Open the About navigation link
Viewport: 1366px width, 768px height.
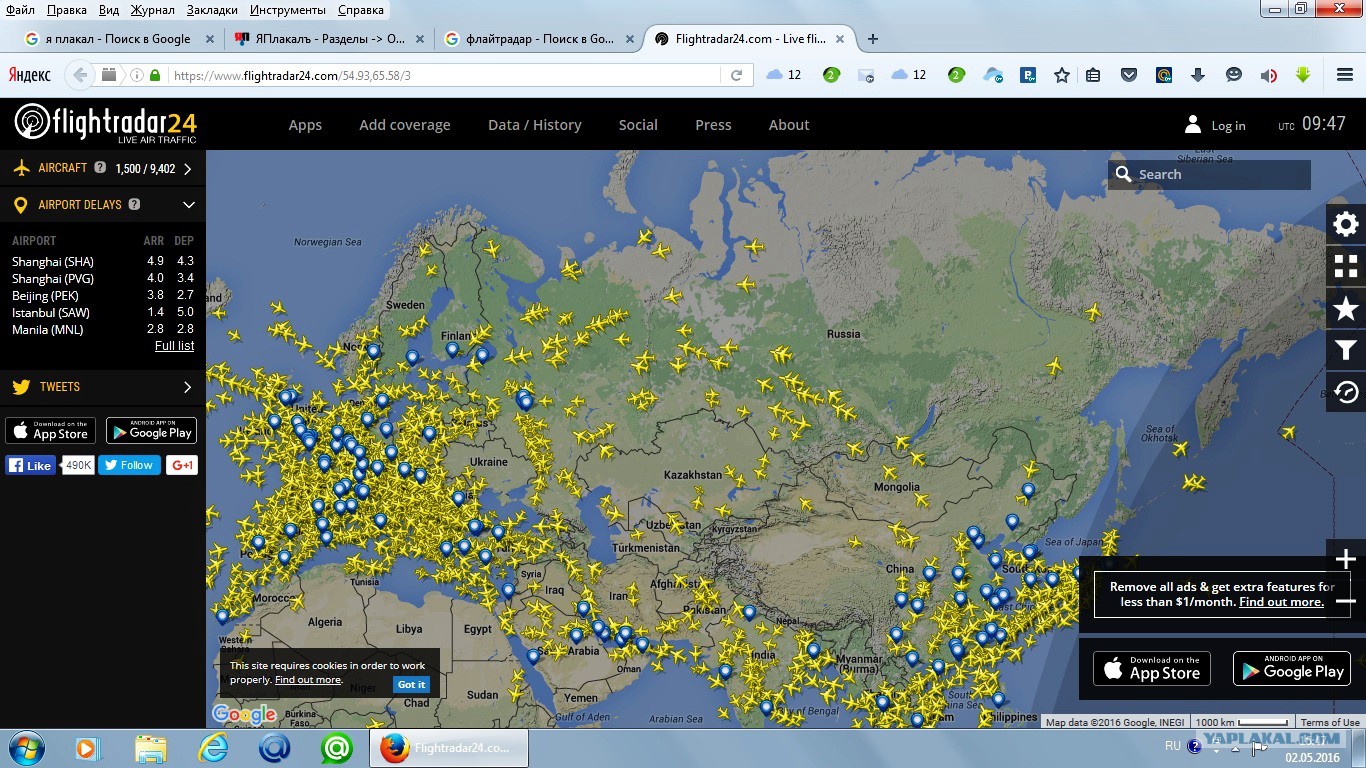click(789, 125)
